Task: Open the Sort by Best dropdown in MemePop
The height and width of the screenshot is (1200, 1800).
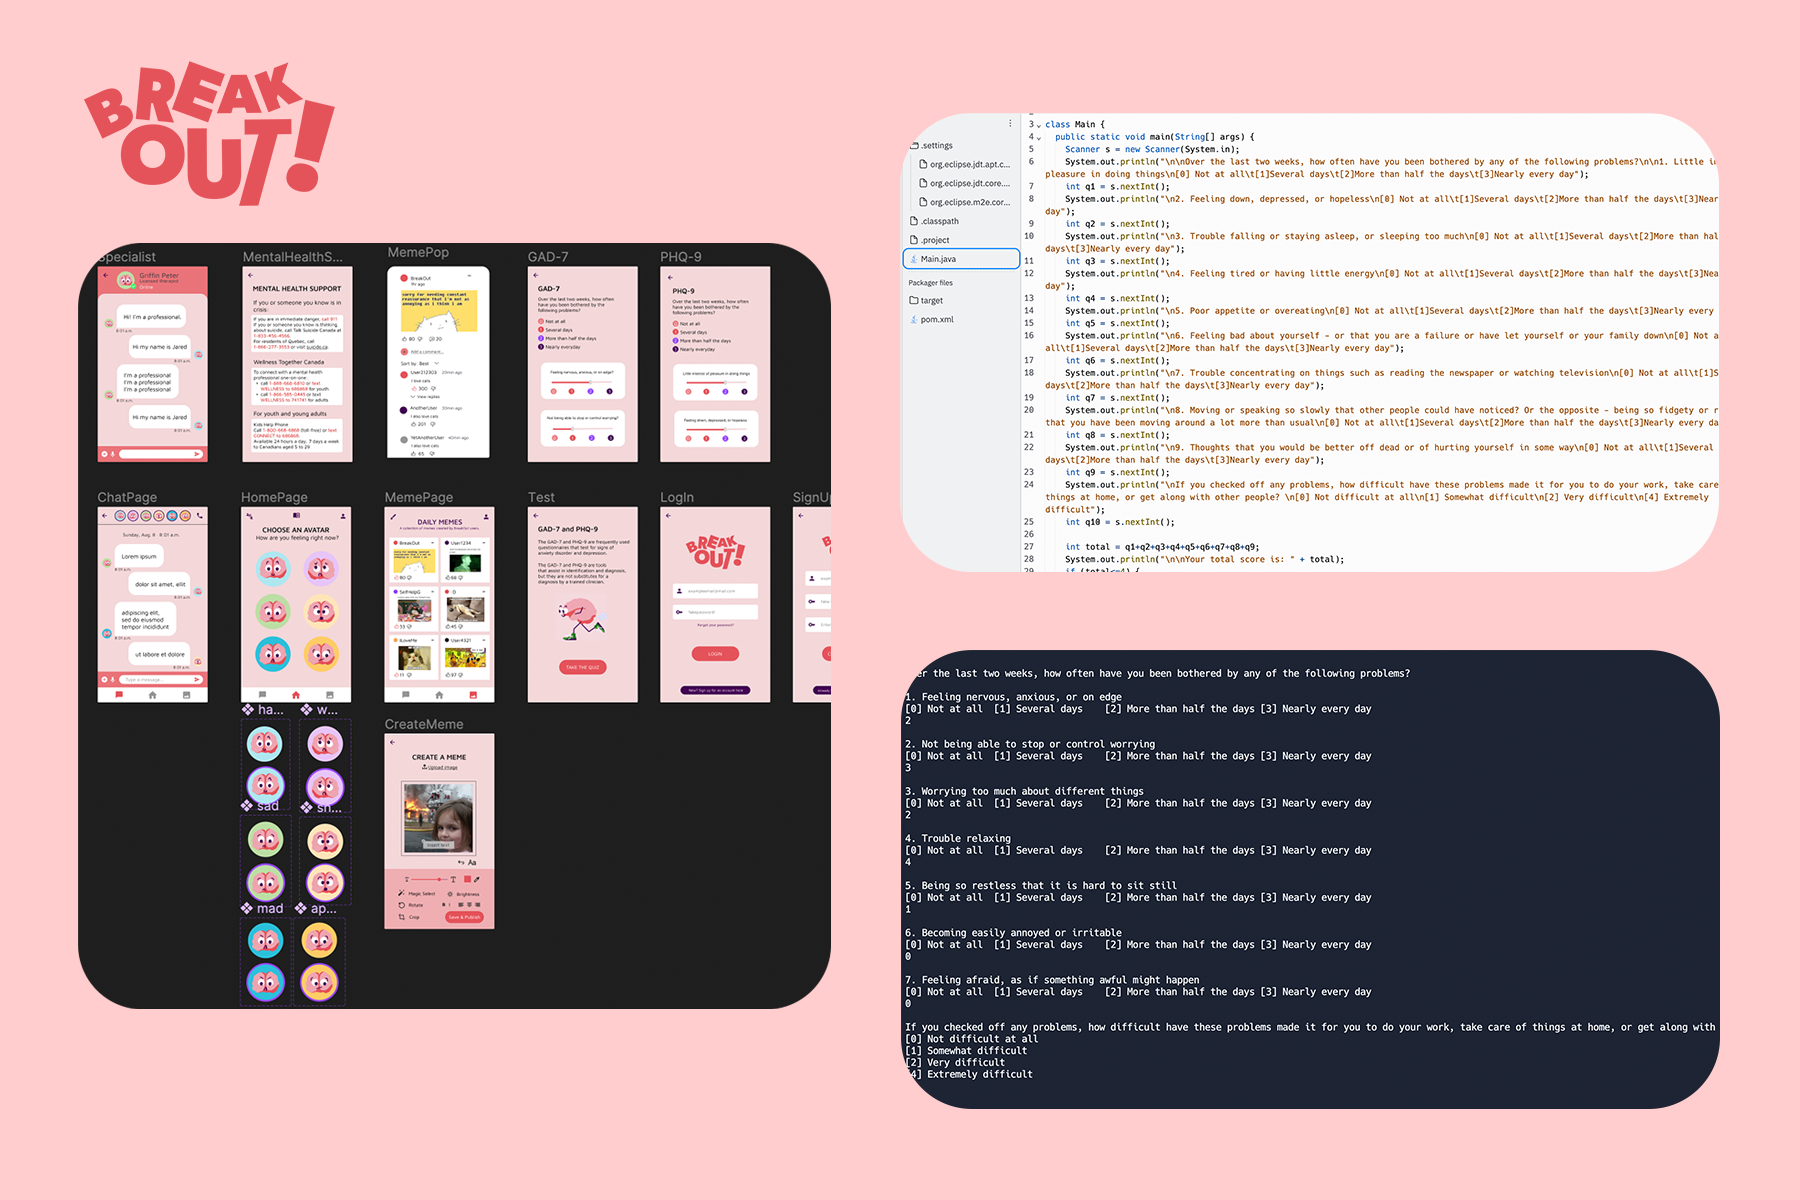Action: (423, 363)
